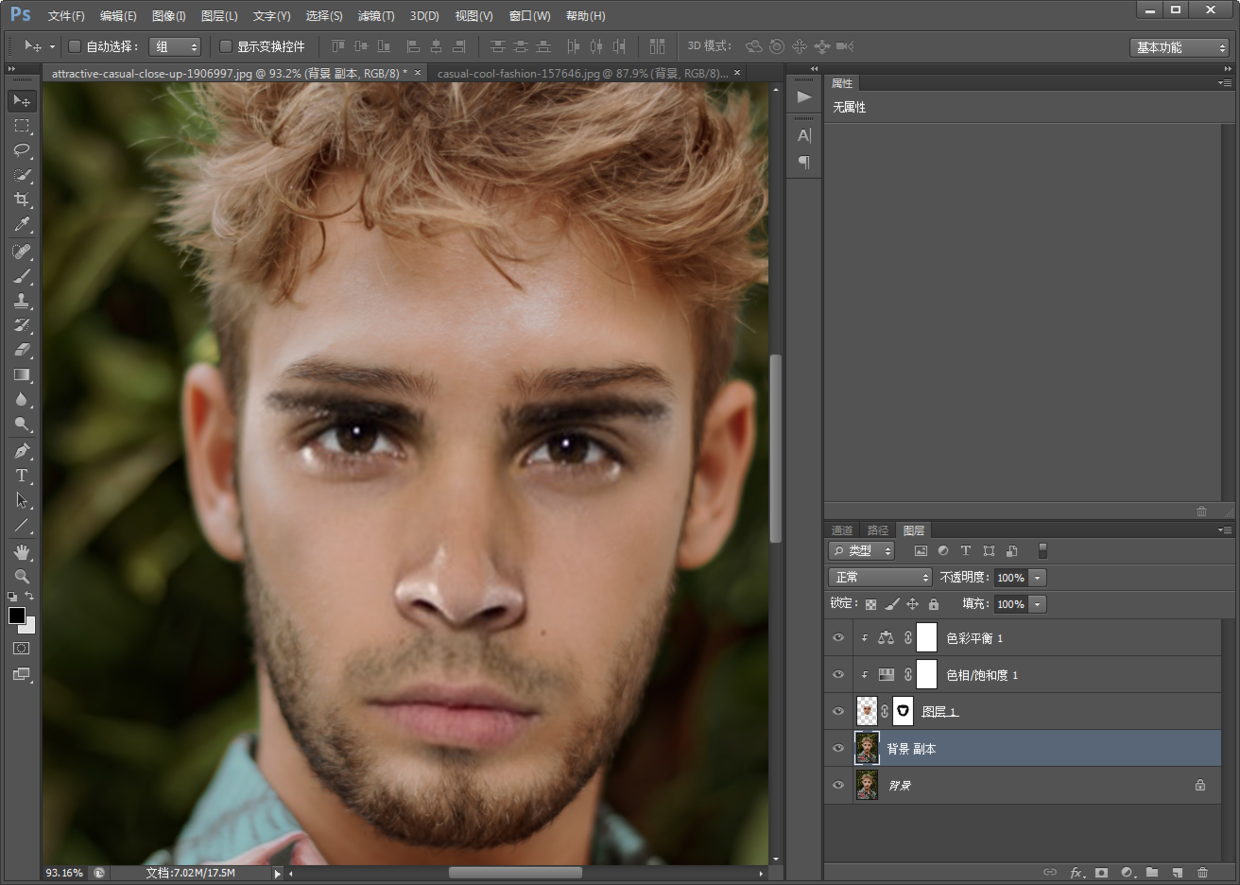The height and width of the screenshot is (885, 1240).
Task: Switch to the 通道 tab
Action: point(842,530)
